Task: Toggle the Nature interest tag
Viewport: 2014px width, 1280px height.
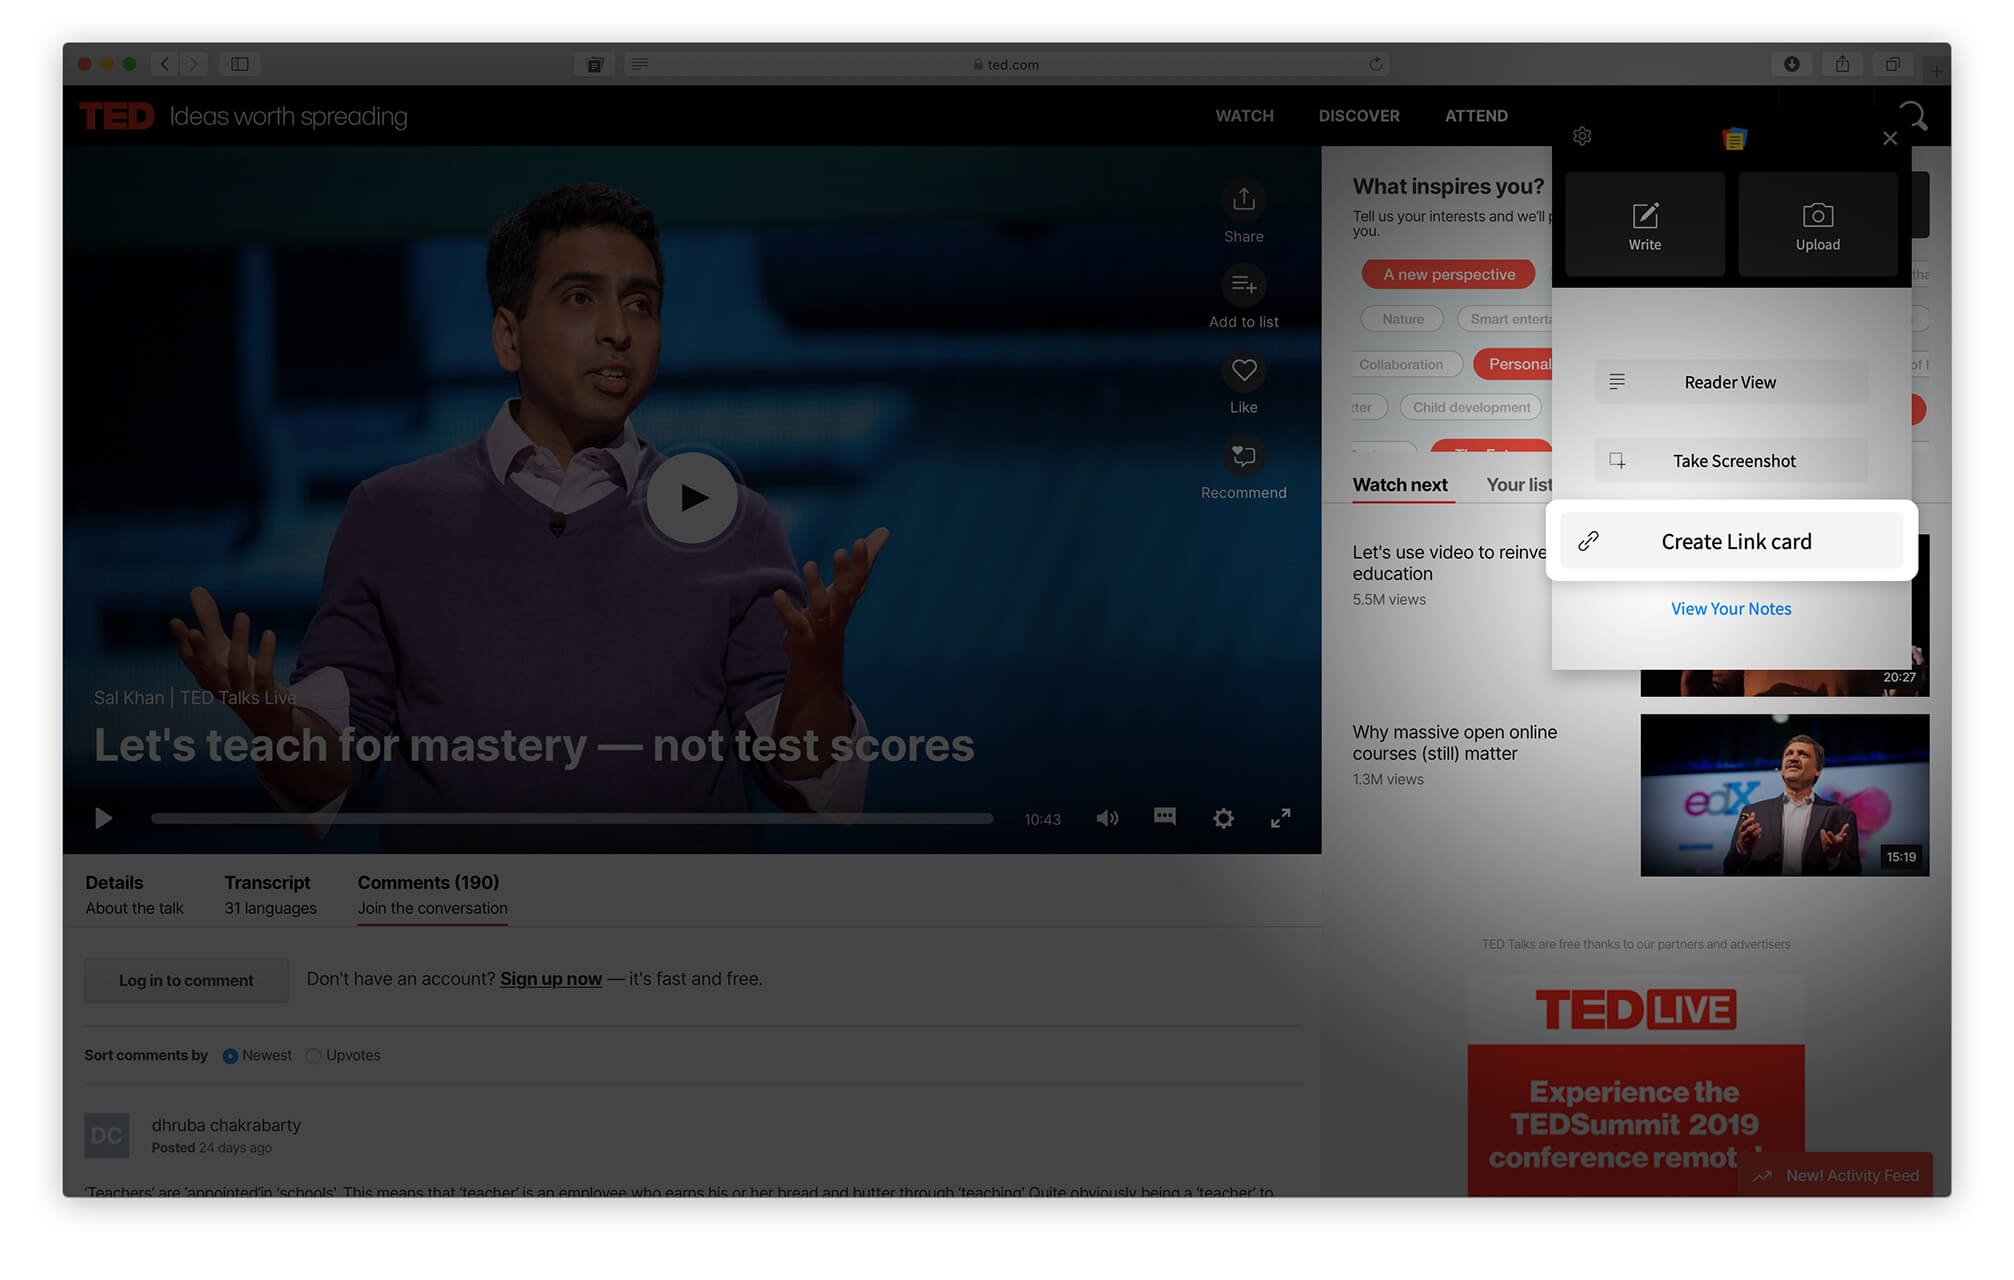Action: 1403,319
